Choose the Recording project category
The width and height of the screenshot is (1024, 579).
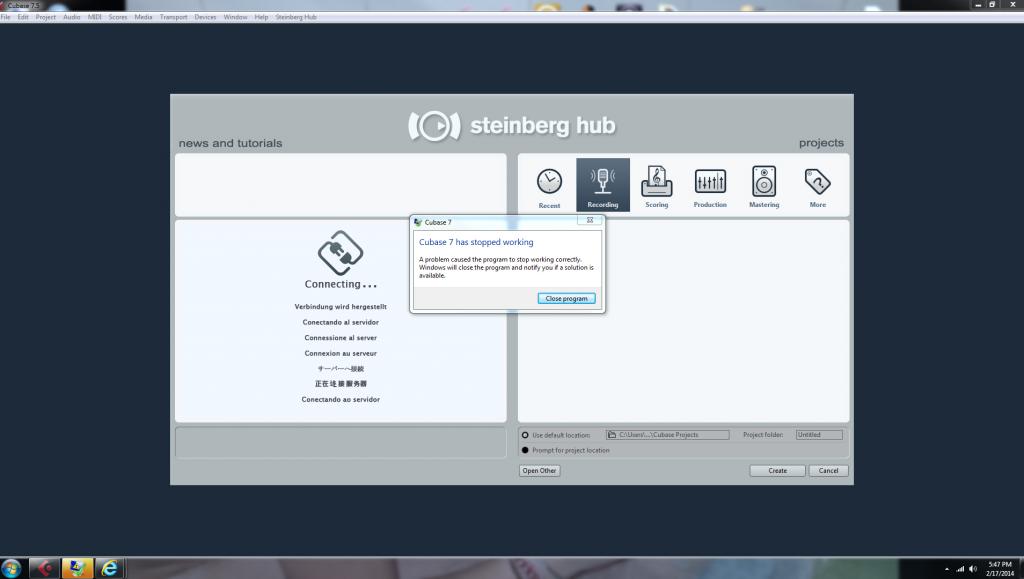tap(603, 185)
